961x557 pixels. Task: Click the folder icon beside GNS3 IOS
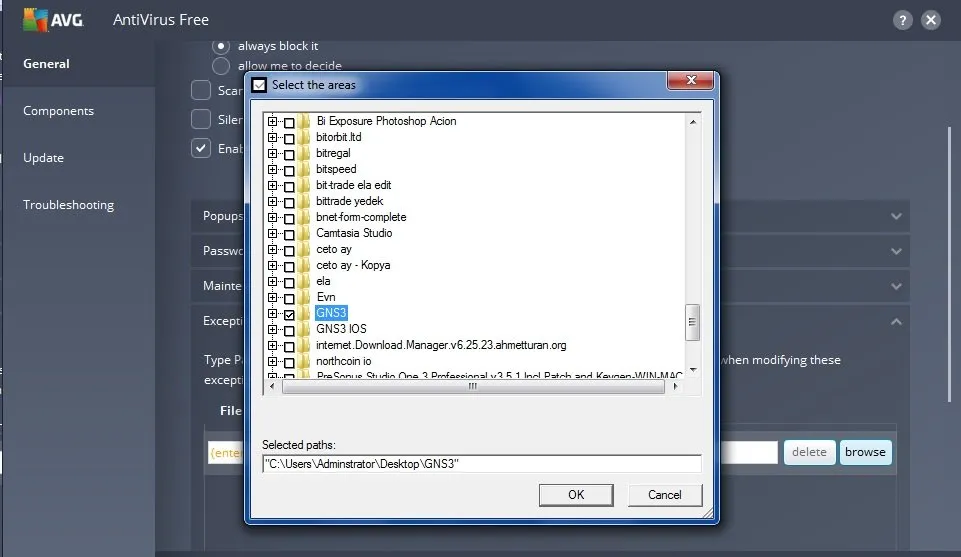[x=304, y=329]
